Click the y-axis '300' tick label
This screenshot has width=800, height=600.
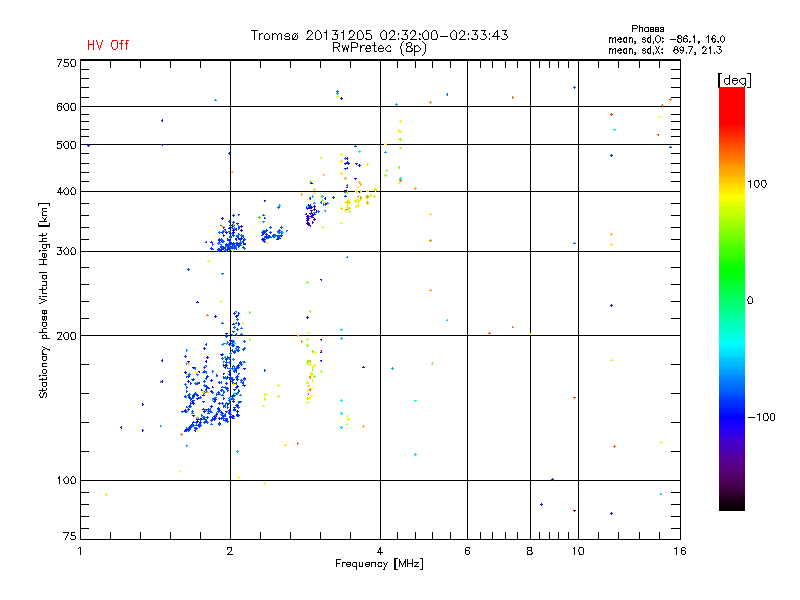66,252
